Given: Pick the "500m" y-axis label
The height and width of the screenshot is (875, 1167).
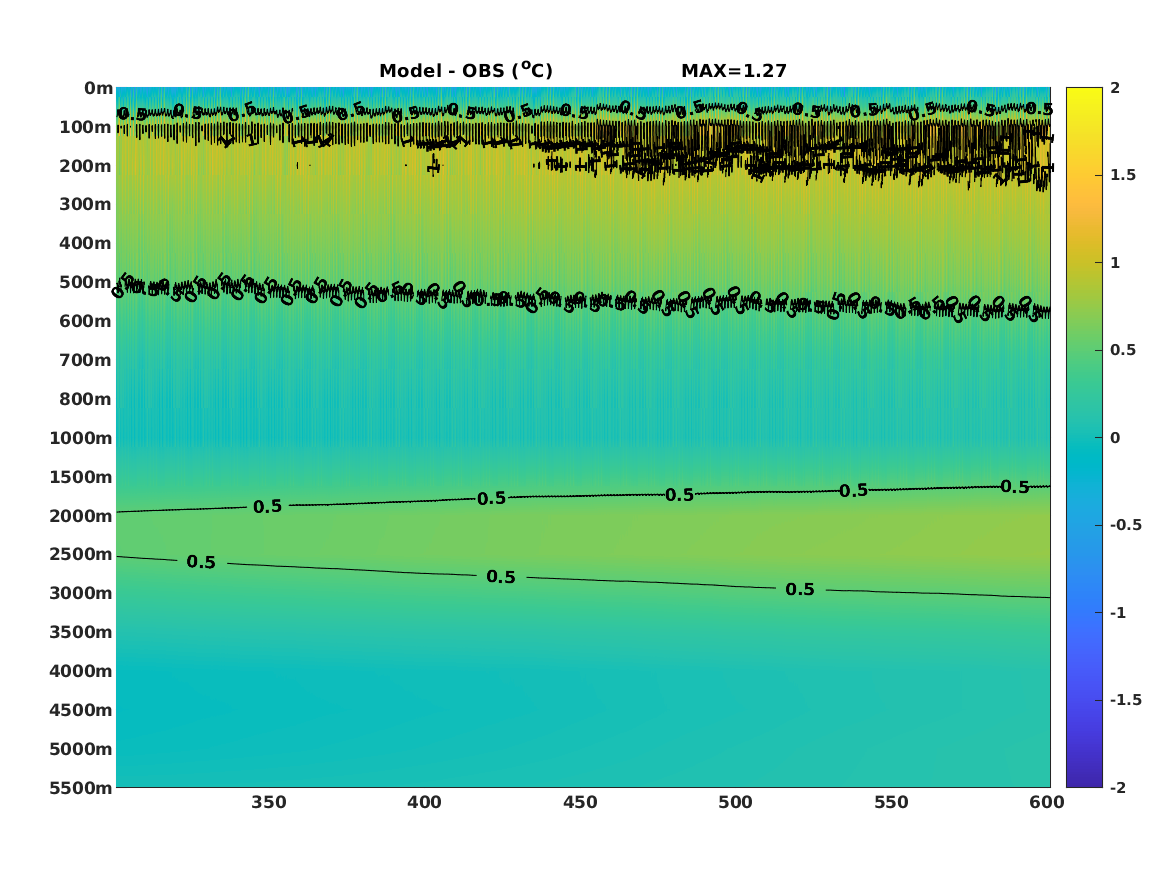Looking at the screenshot, I should [86, 283].
